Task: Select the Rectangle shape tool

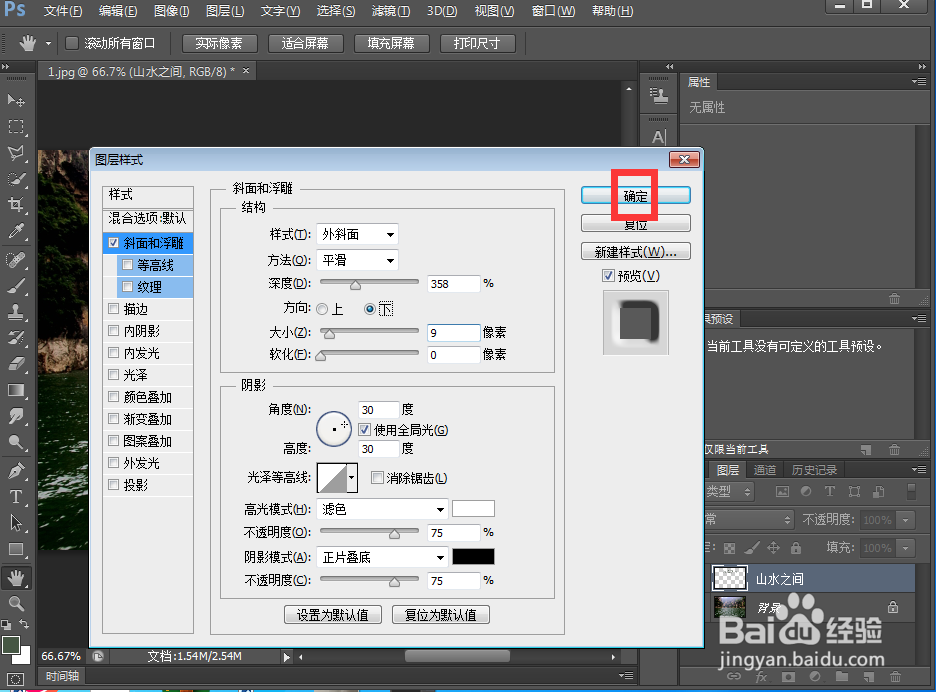Action: point(16,549)
